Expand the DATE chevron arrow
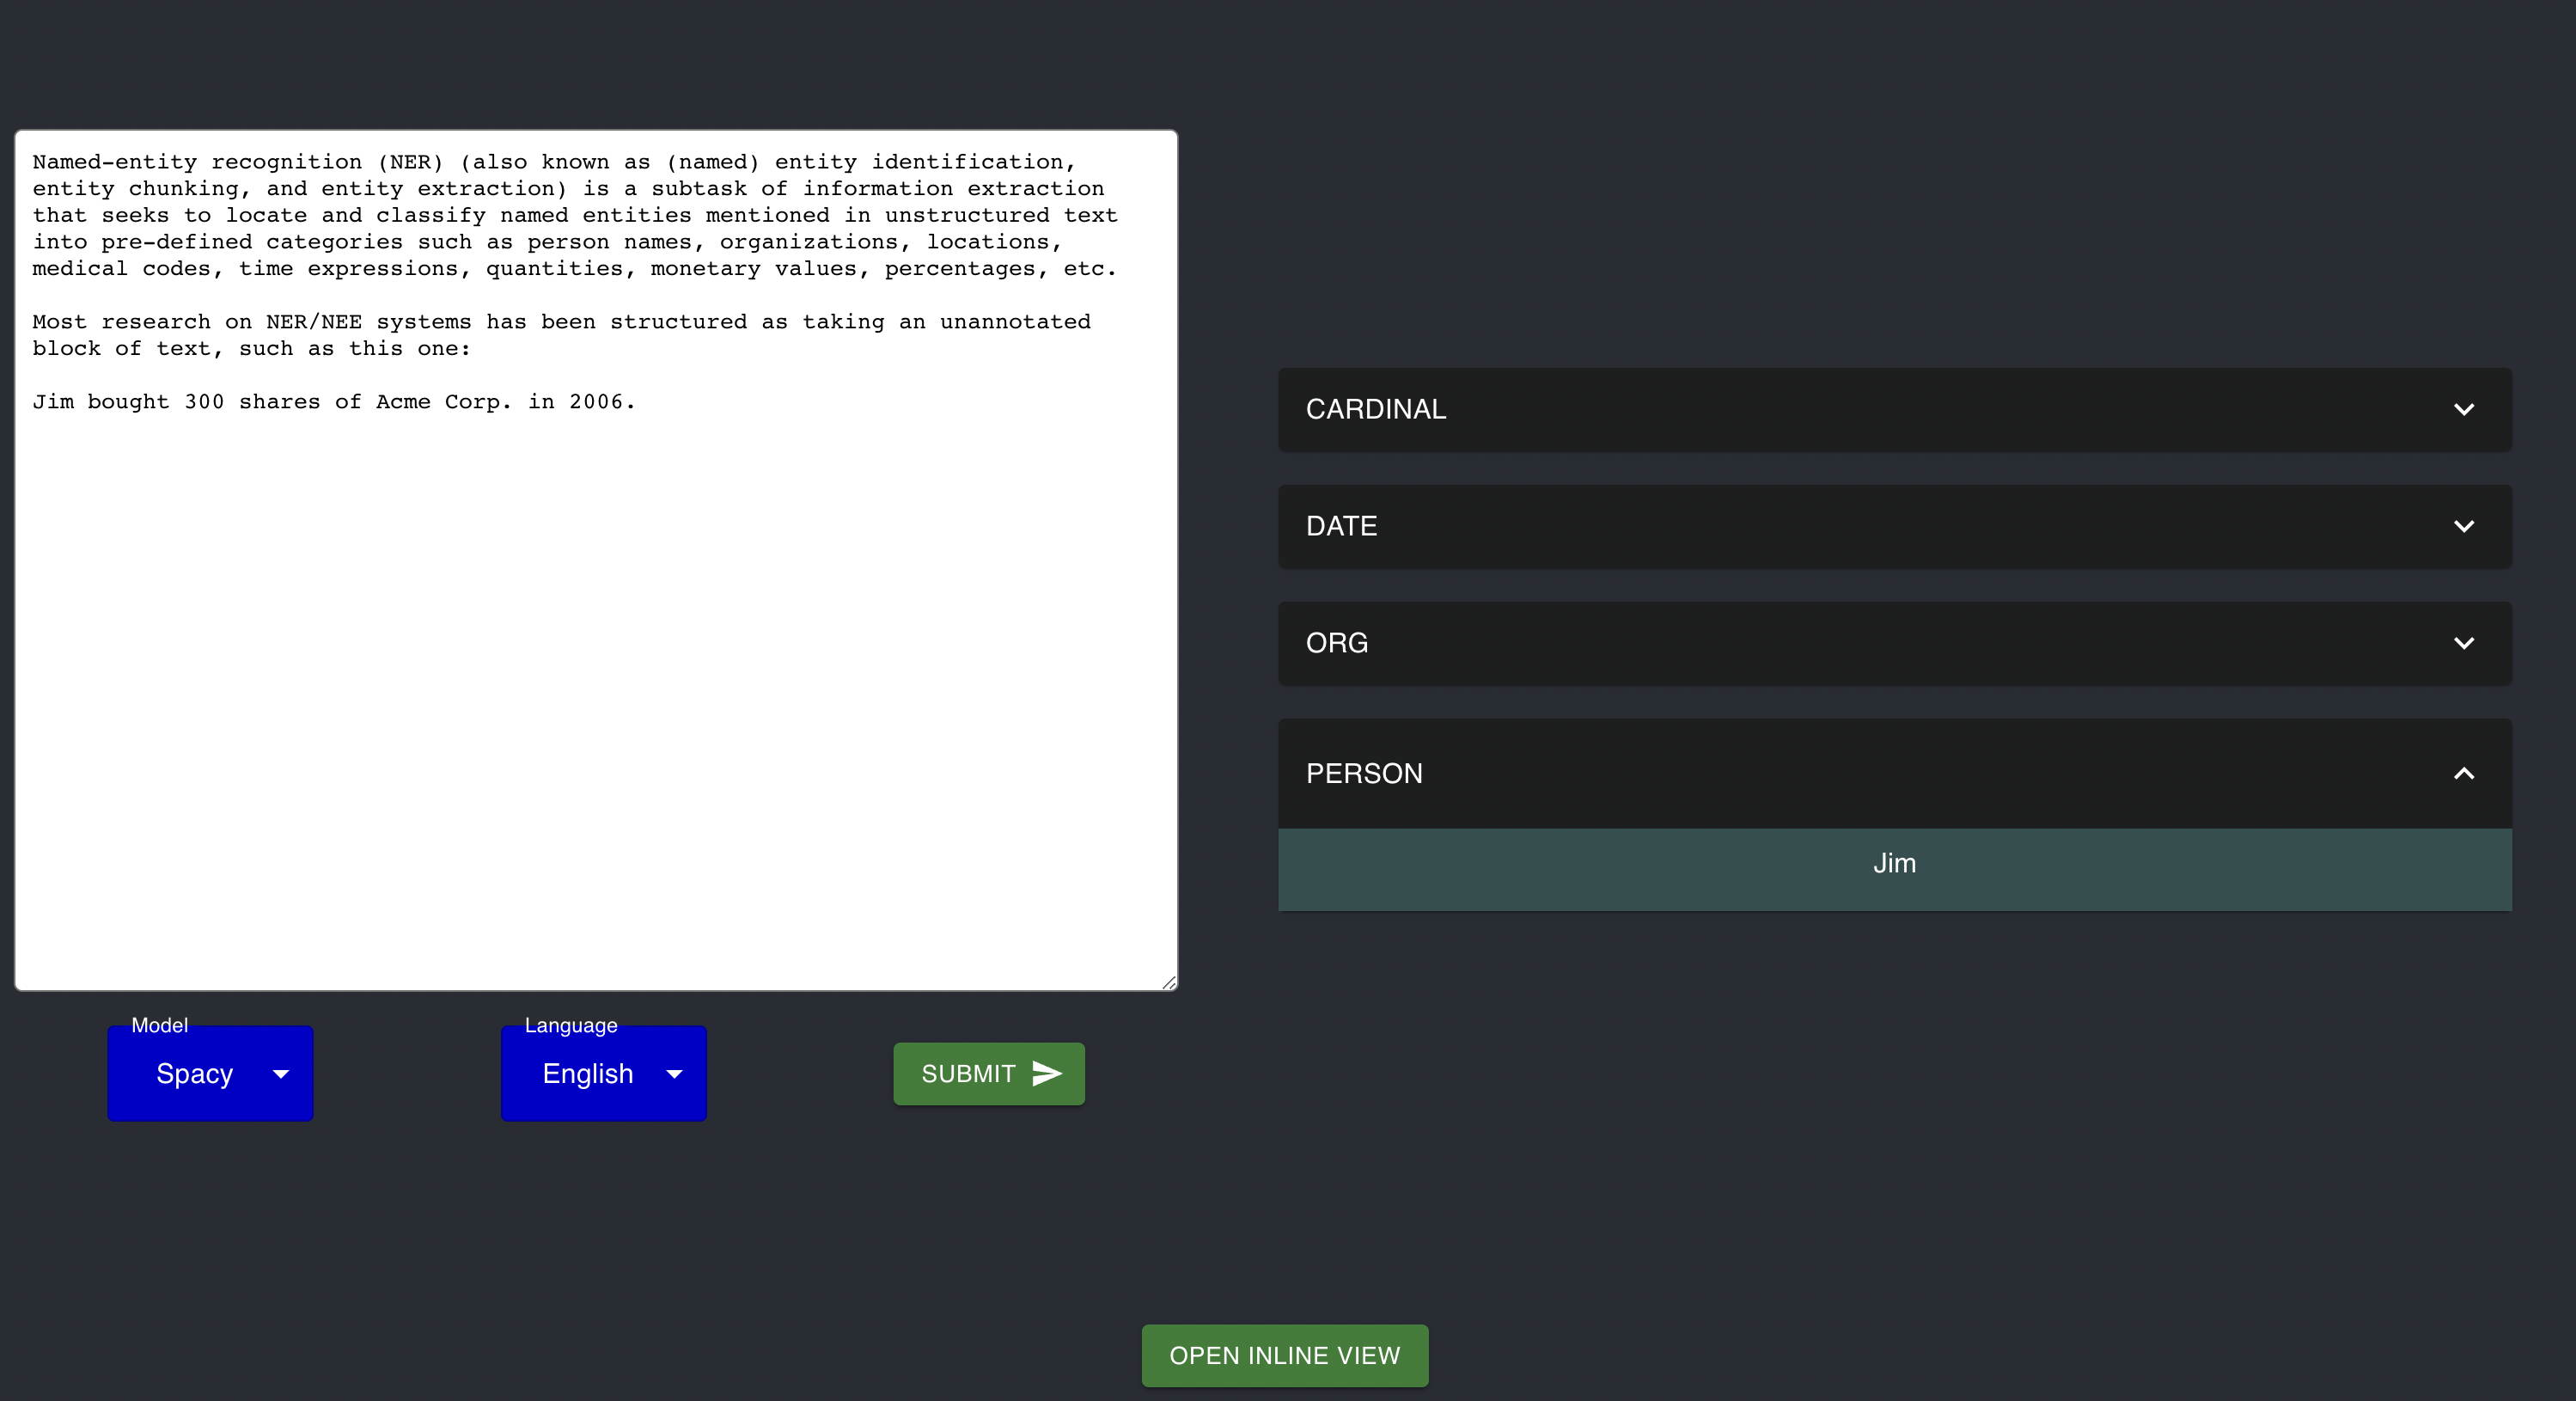Image resolution: width=2576 pixels, height=1401 pixels. [x=2463, y=526]
